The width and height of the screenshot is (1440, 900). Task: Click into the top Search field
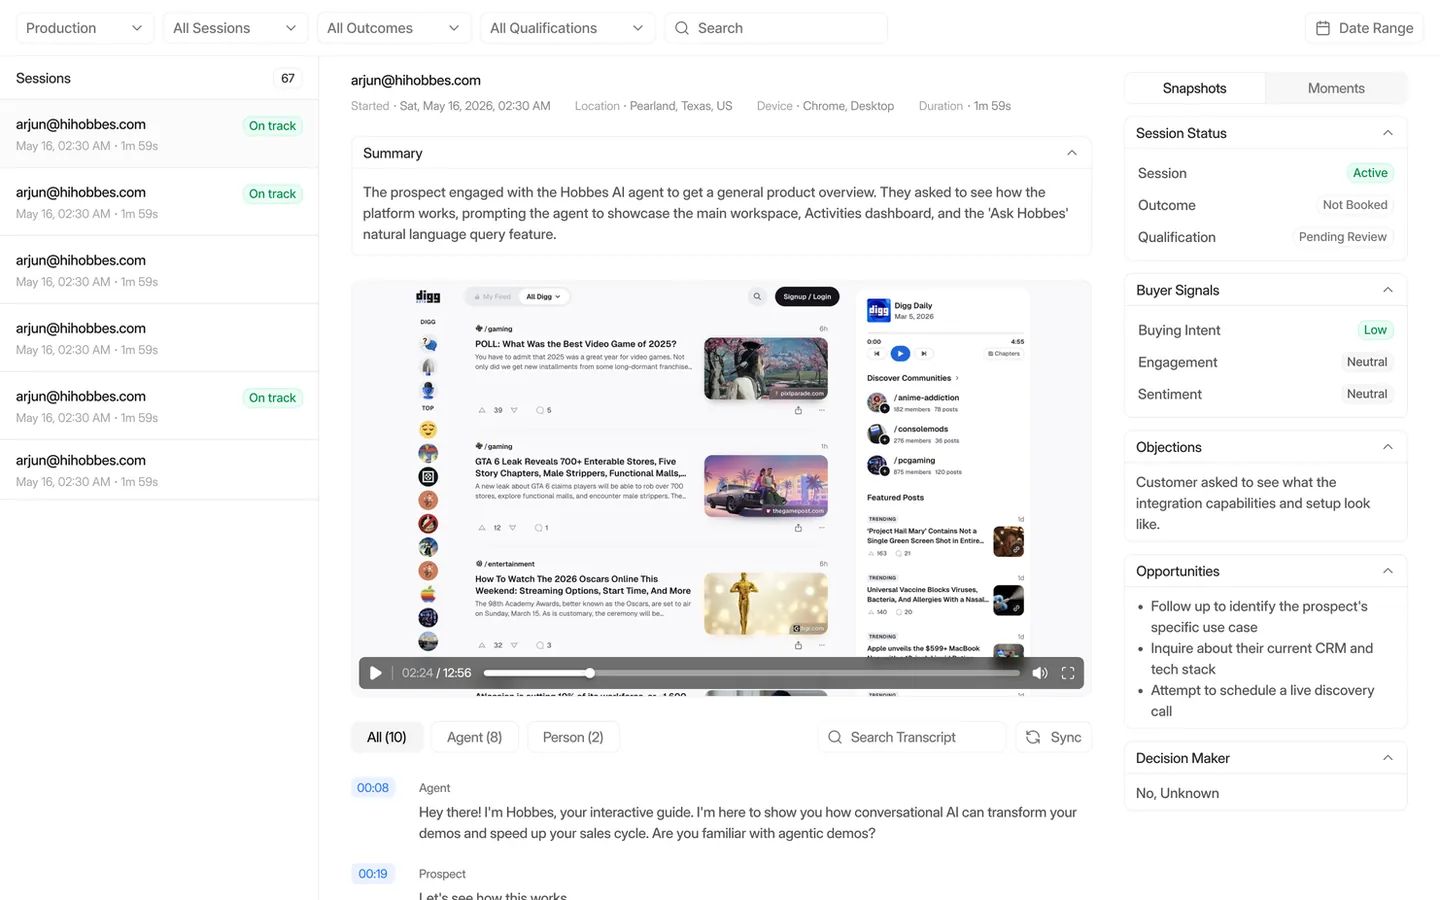776,28
